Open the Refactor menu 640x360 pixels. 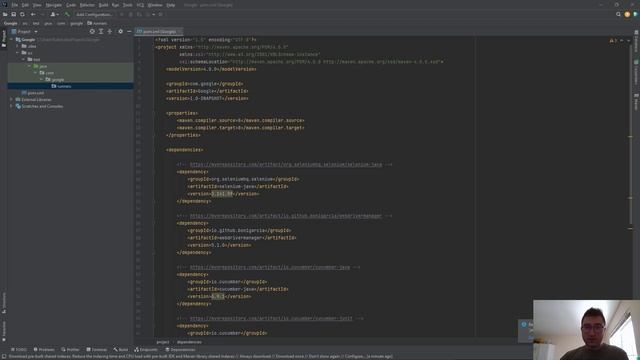tap(87, 5)
